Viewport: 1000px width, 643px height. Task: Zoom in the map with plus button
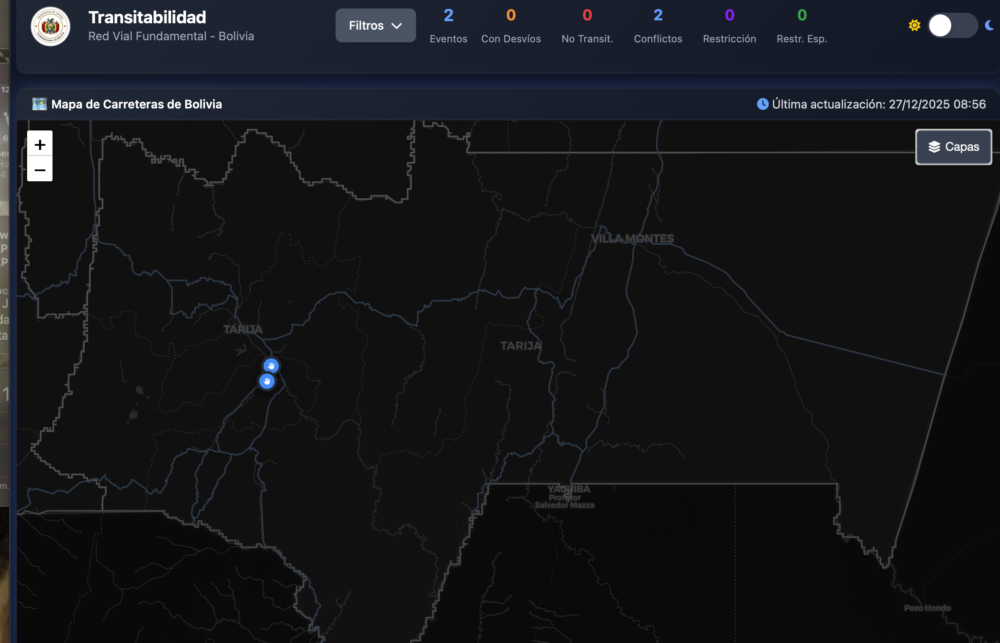(40, 145)
